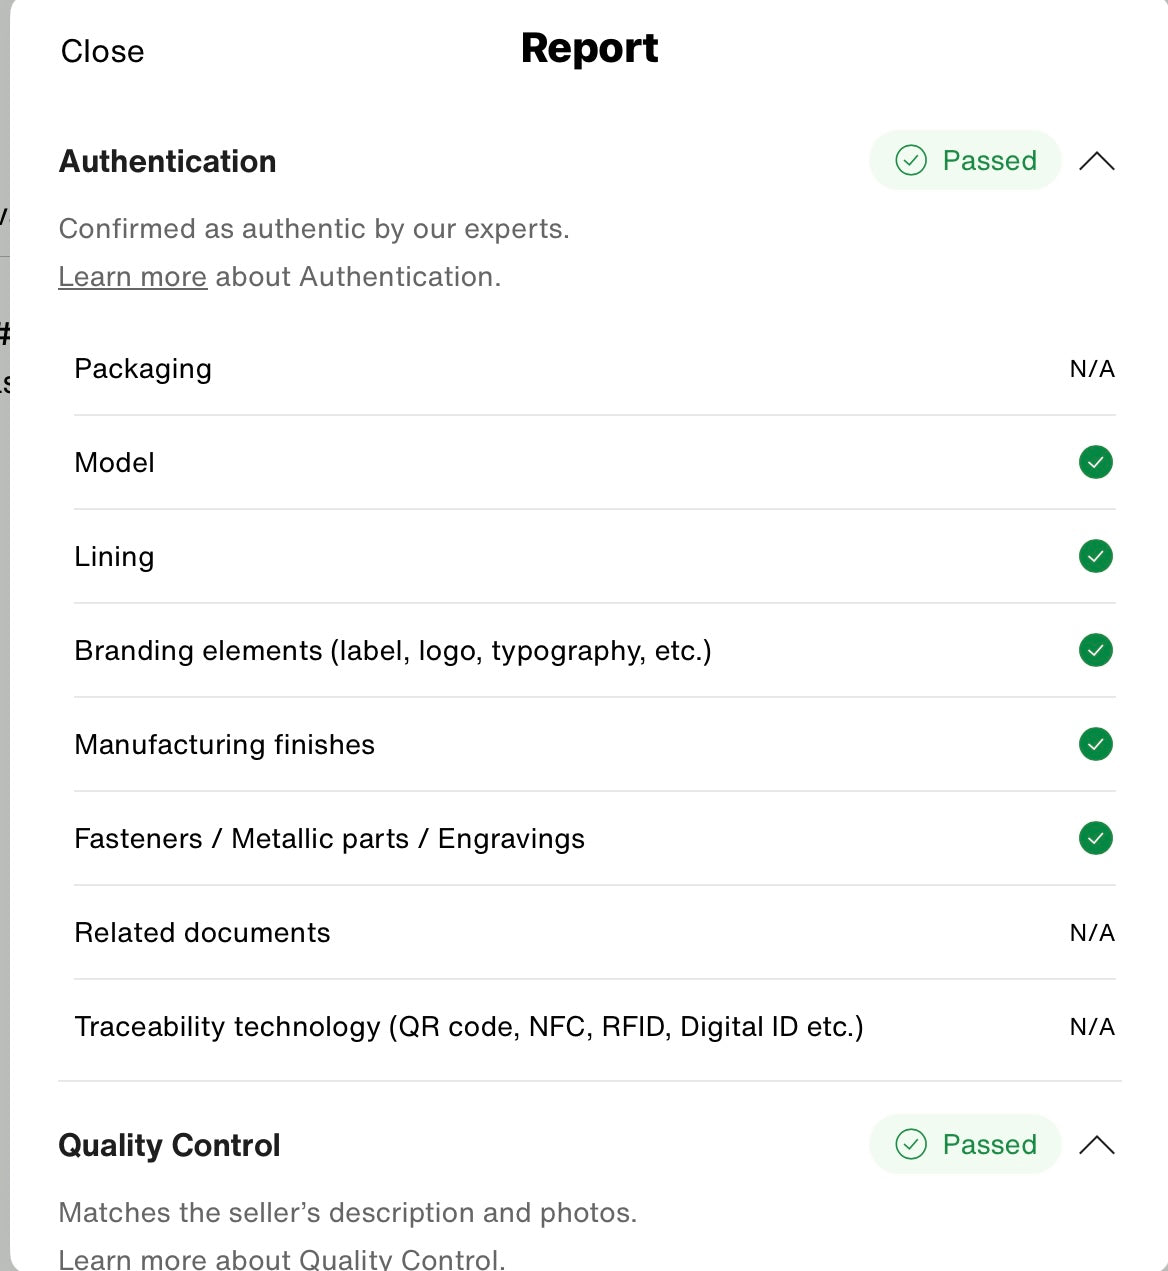Click the Authentication Passed badge
This screenshot has width=1168, height=1271.
[965, 160]
